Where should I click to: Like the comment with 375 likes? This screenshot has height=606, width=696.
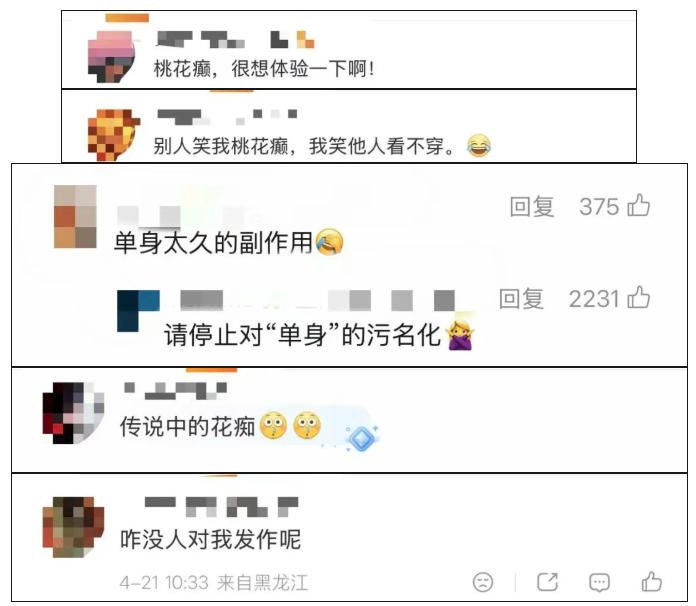click(x=639, y=205)
